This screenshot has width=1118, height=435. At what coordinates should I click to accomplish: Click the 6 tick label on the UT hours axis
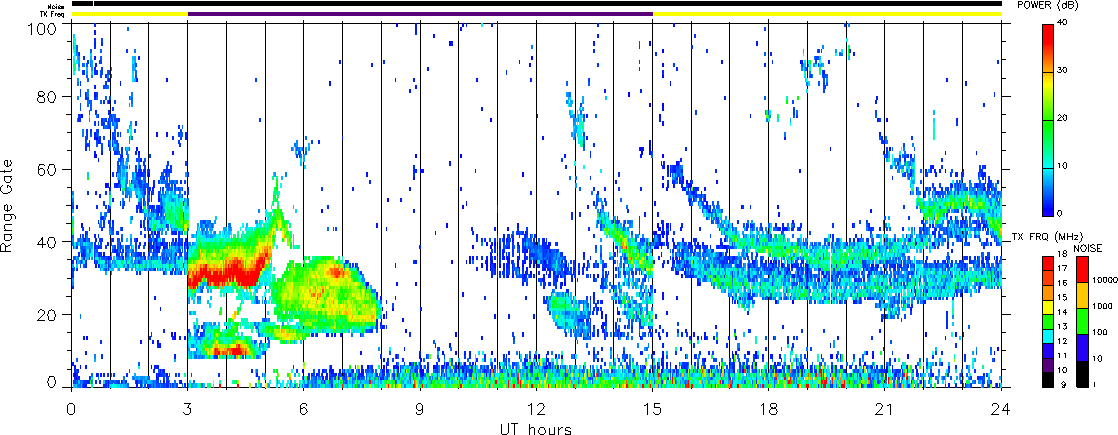(x=304, y=409)
